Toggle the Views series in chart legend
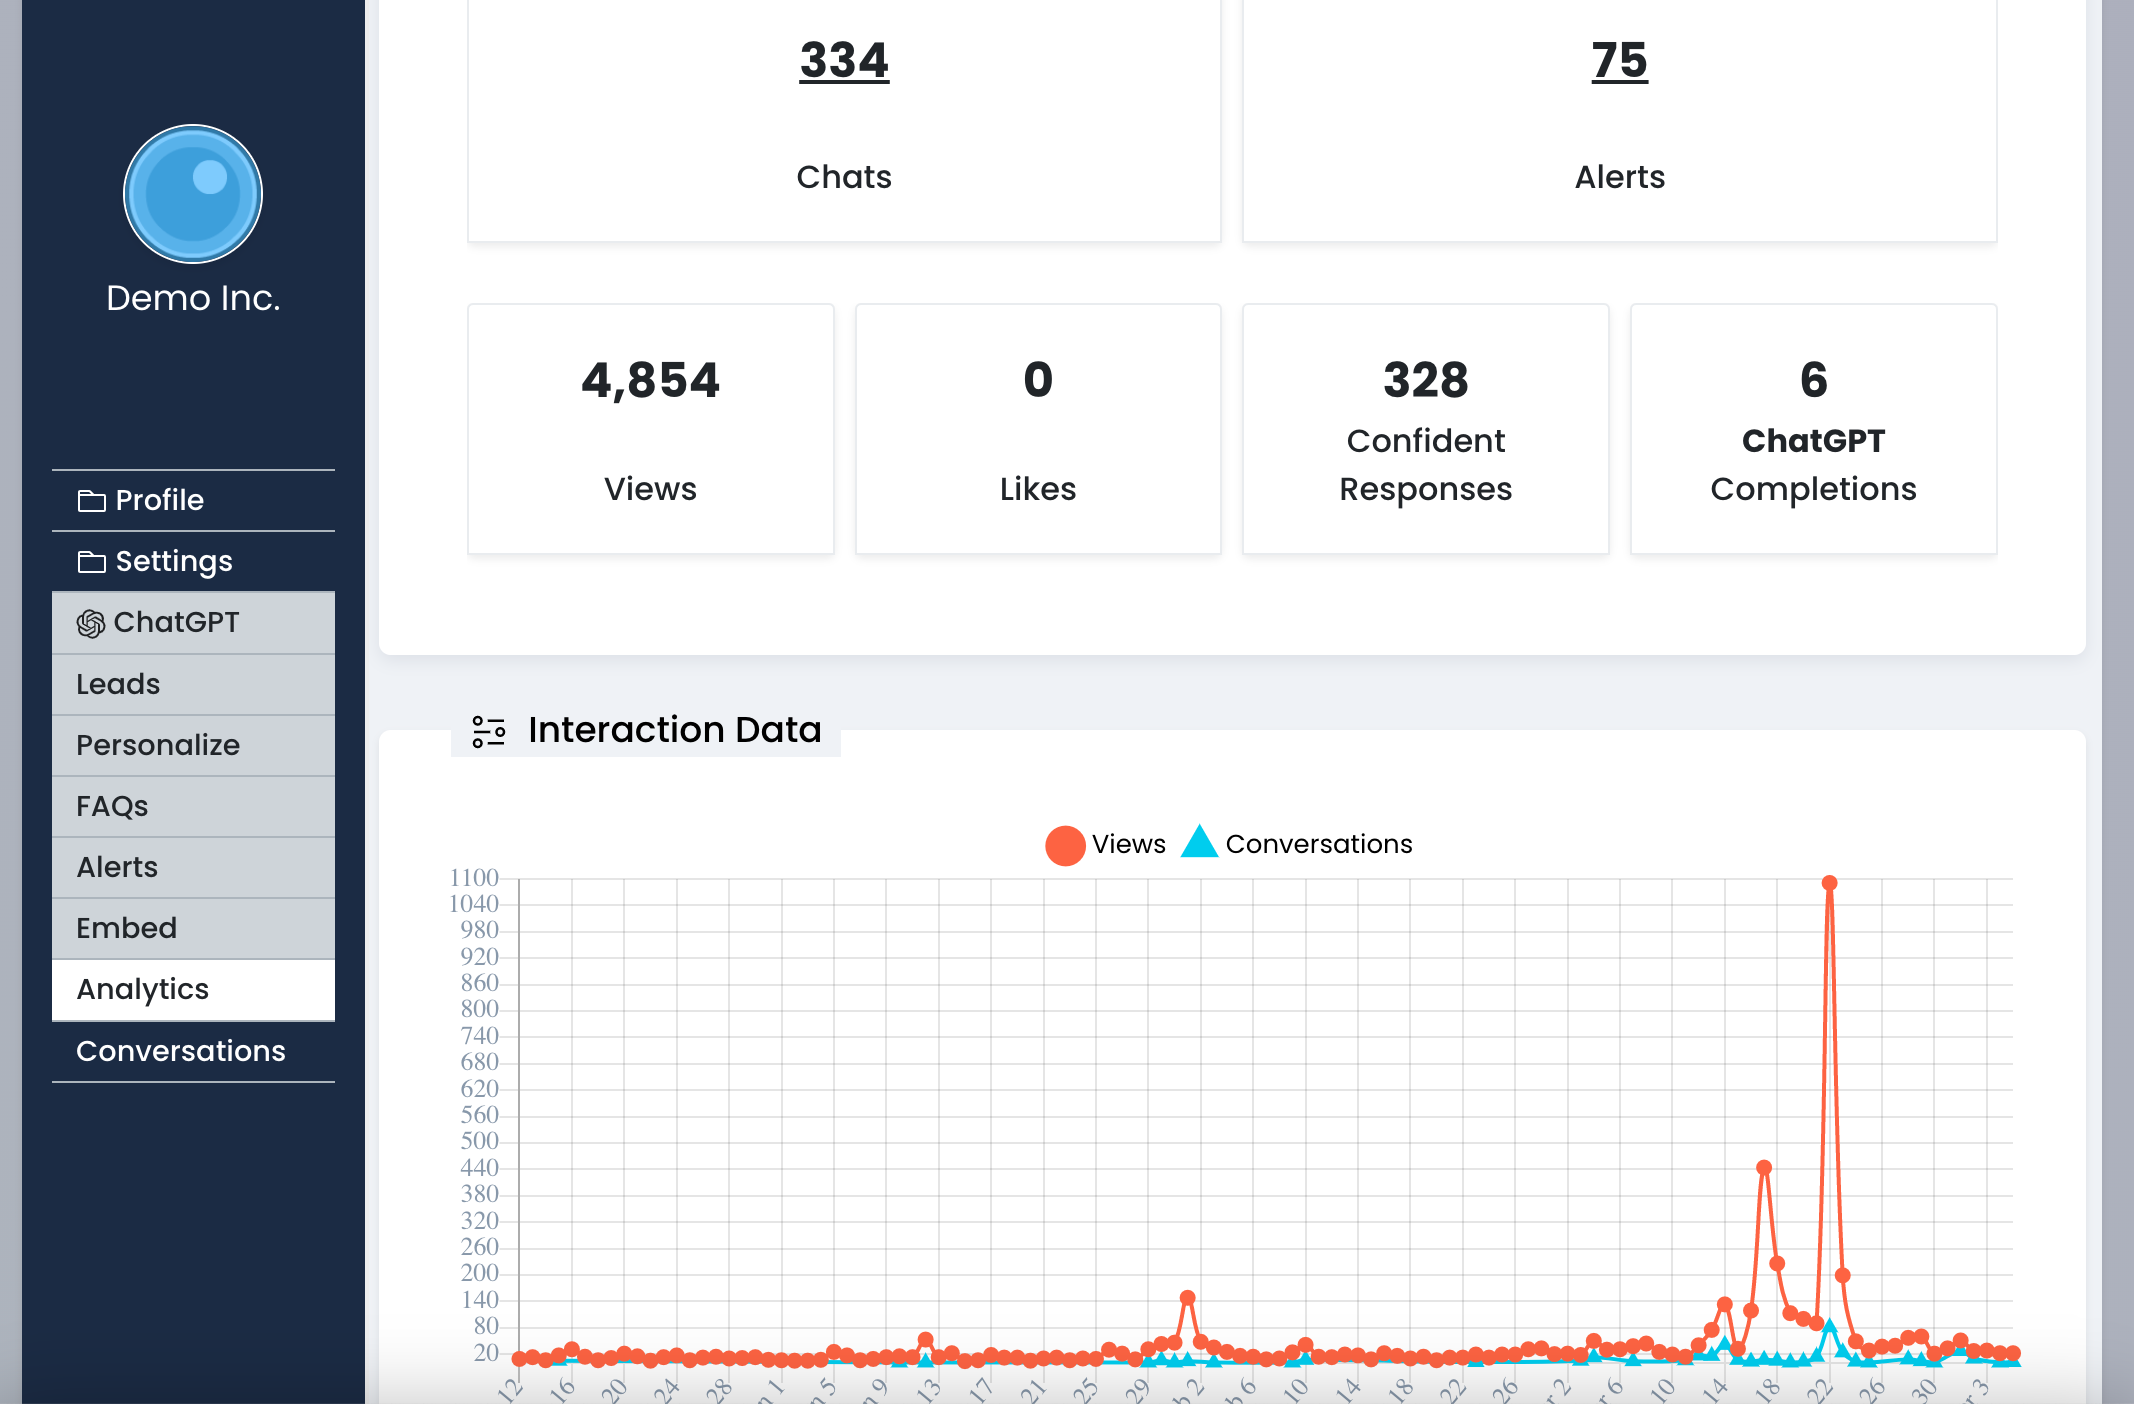This screenshot has width=2134, height=1404. (1105, 845)
